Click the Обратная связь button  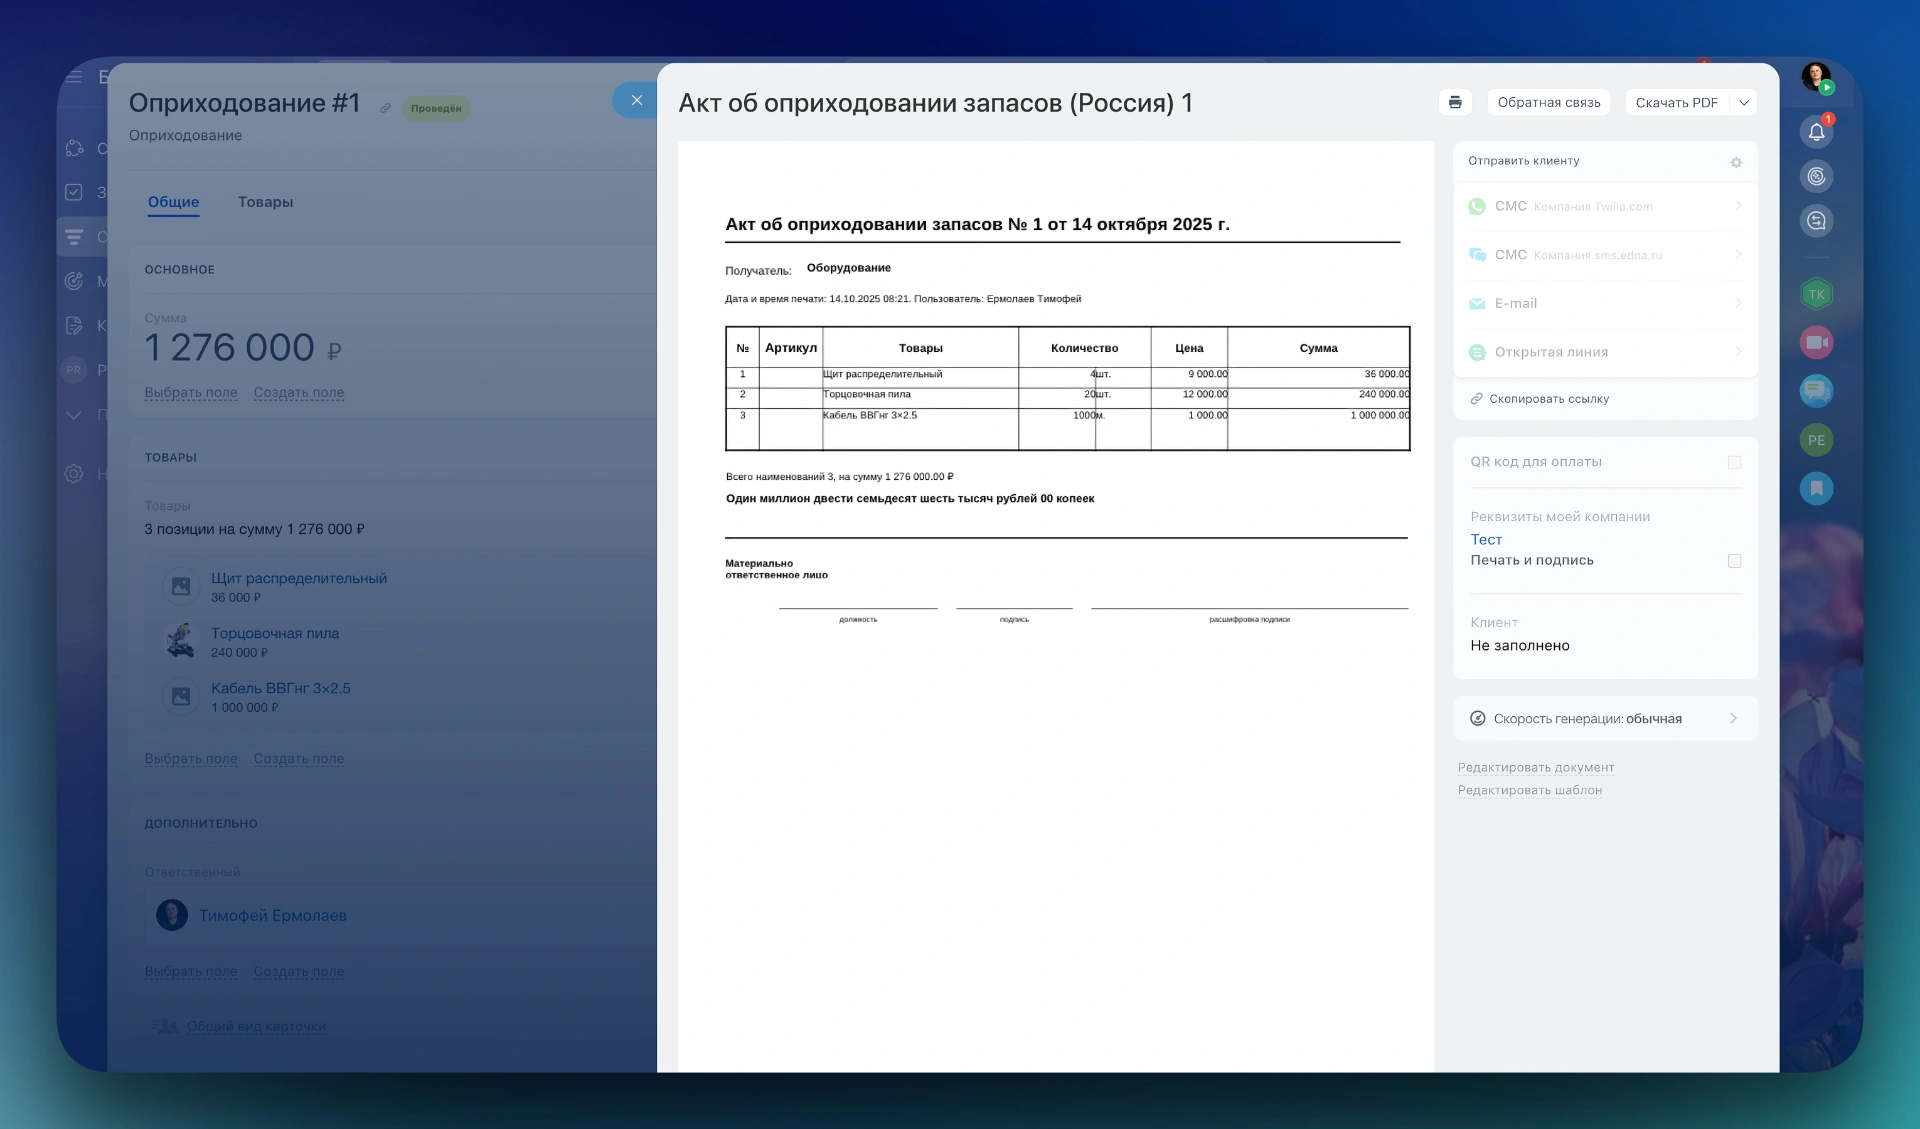pyautogui.click(x=1548, y=102)
